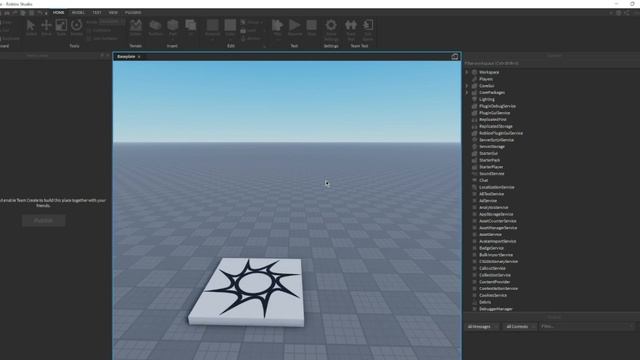Select Chat in Explorer

coord(484,180)
